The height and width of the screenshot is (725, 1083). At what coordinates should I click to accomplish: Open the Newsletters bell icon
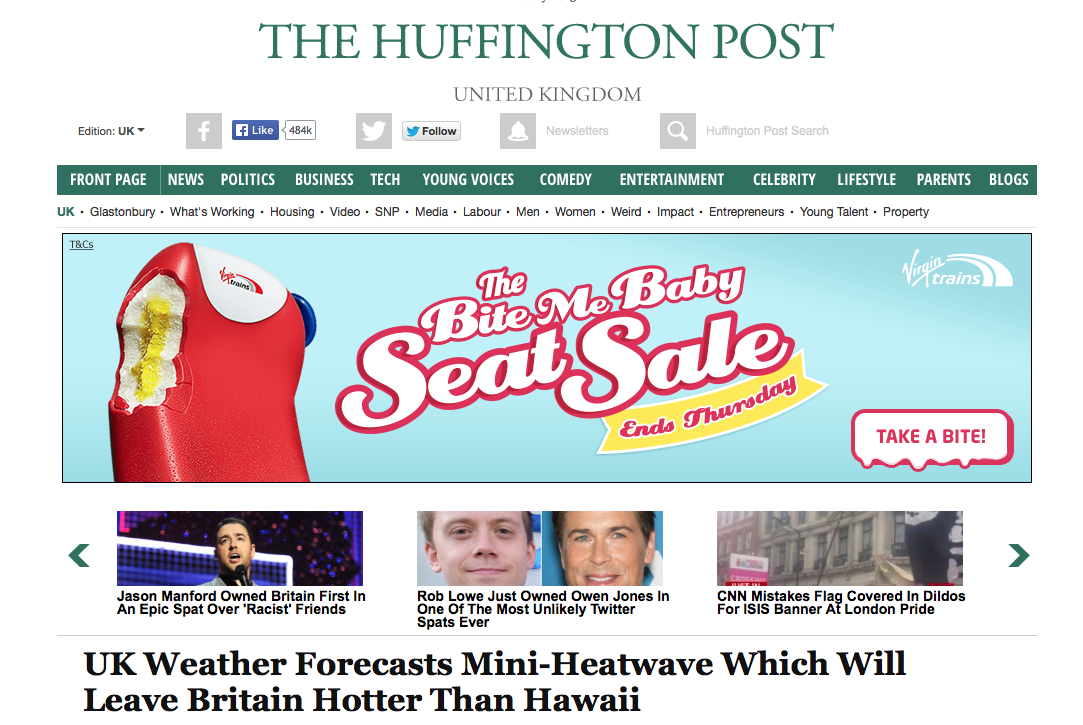click(518, 130)
